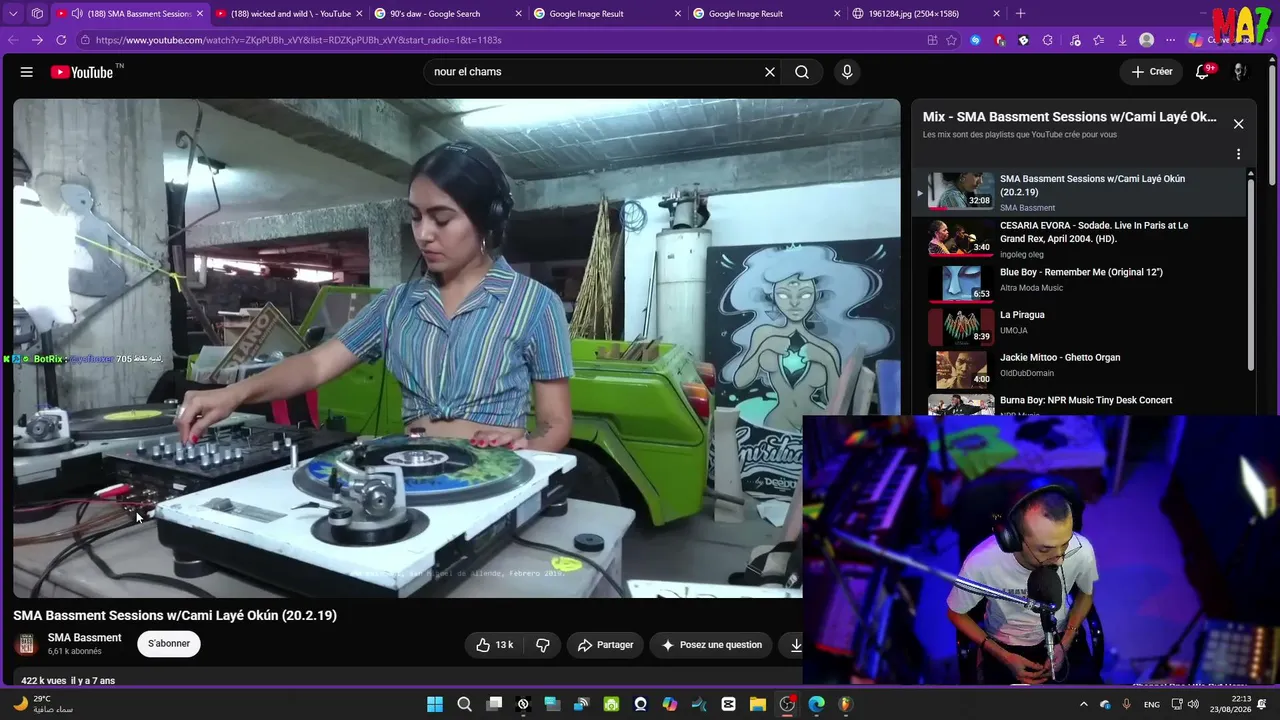Viewport: 1280px width, 720px height.
Task: Click Posez une question button
Action: (711, 645)
